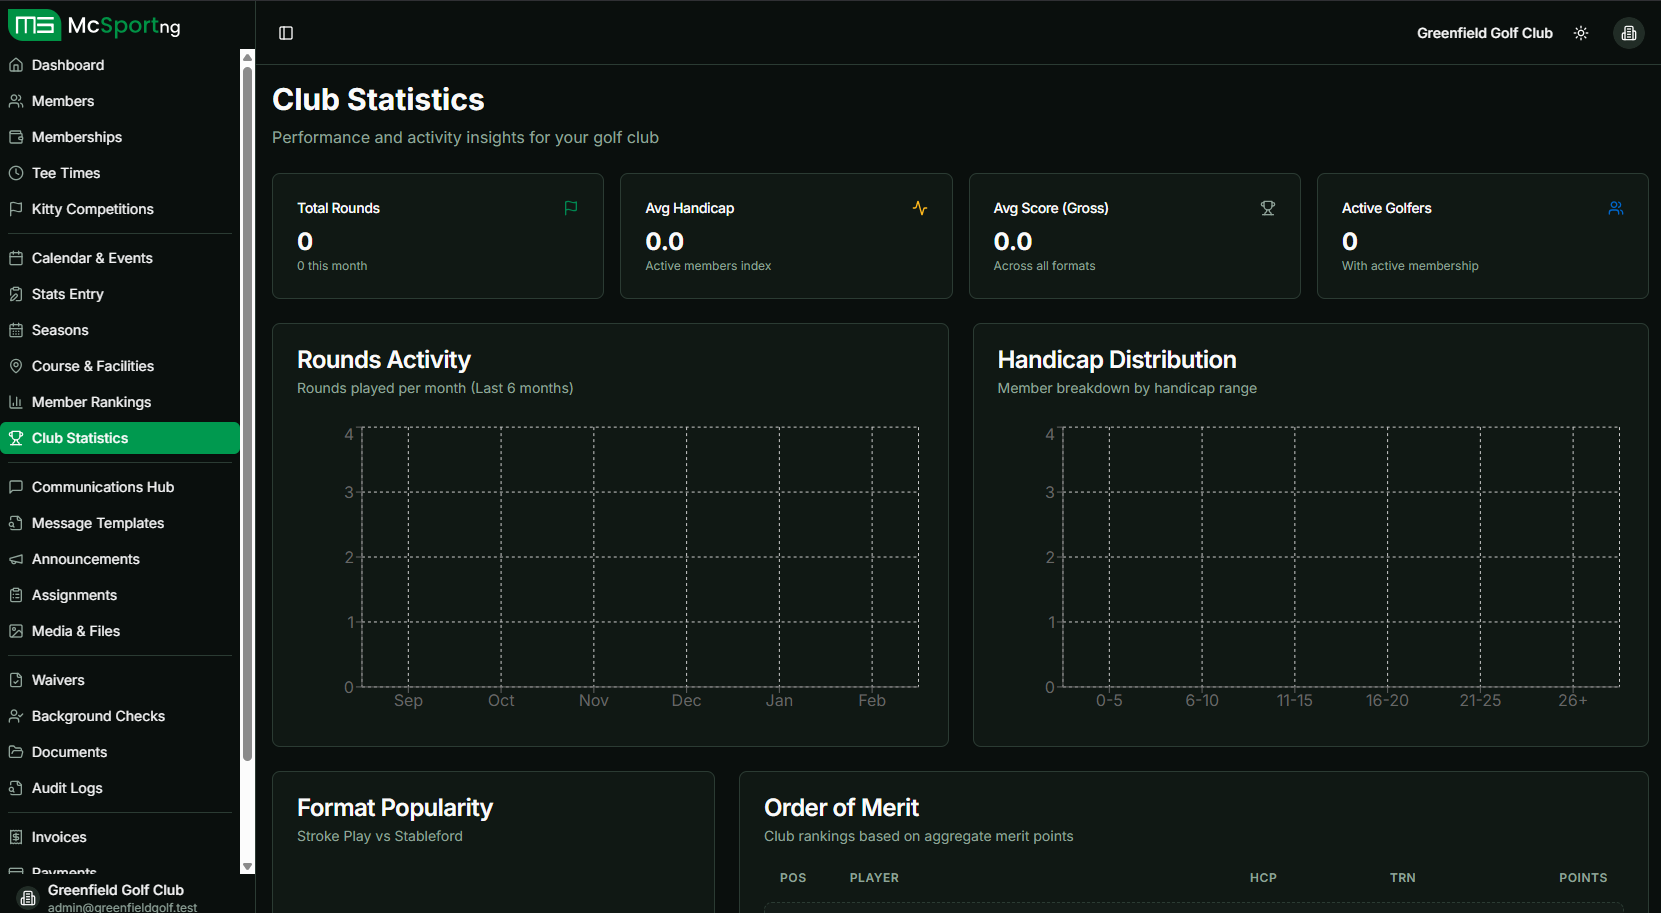This screenshot has width=1661, height=913.
Task: Open the Greenfield Golf Club account switcher
Action: [x=1485, y=32]
